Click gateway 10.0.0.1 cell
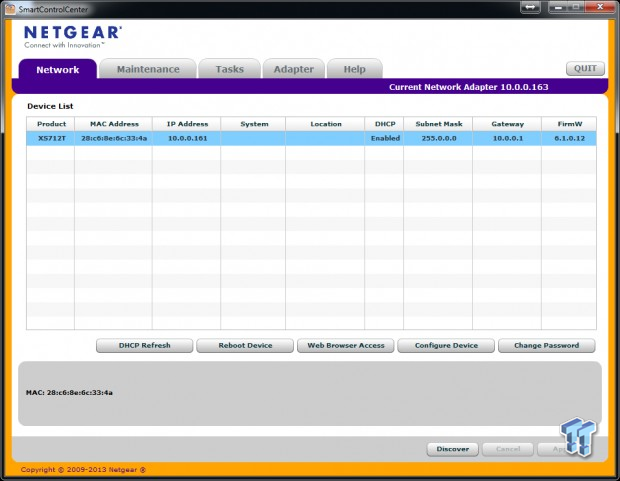Viewport: 620px width, 481px height. pyautogui.click(x=507, y=138)
